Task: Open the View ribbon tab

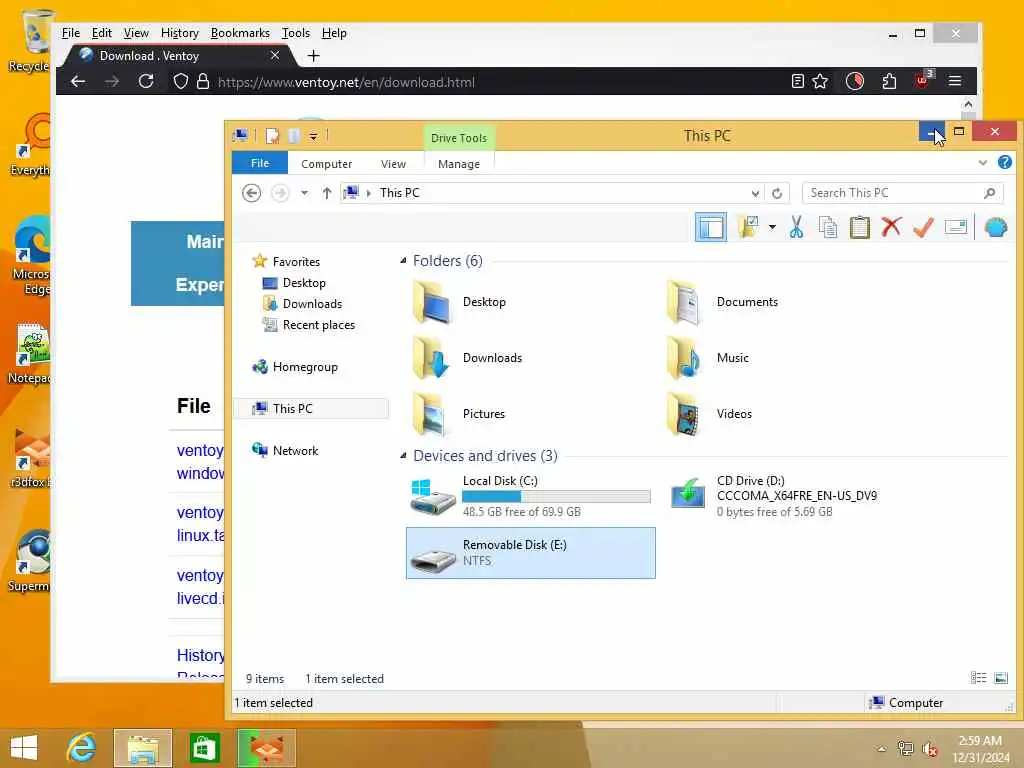Action: click(393, 164)
